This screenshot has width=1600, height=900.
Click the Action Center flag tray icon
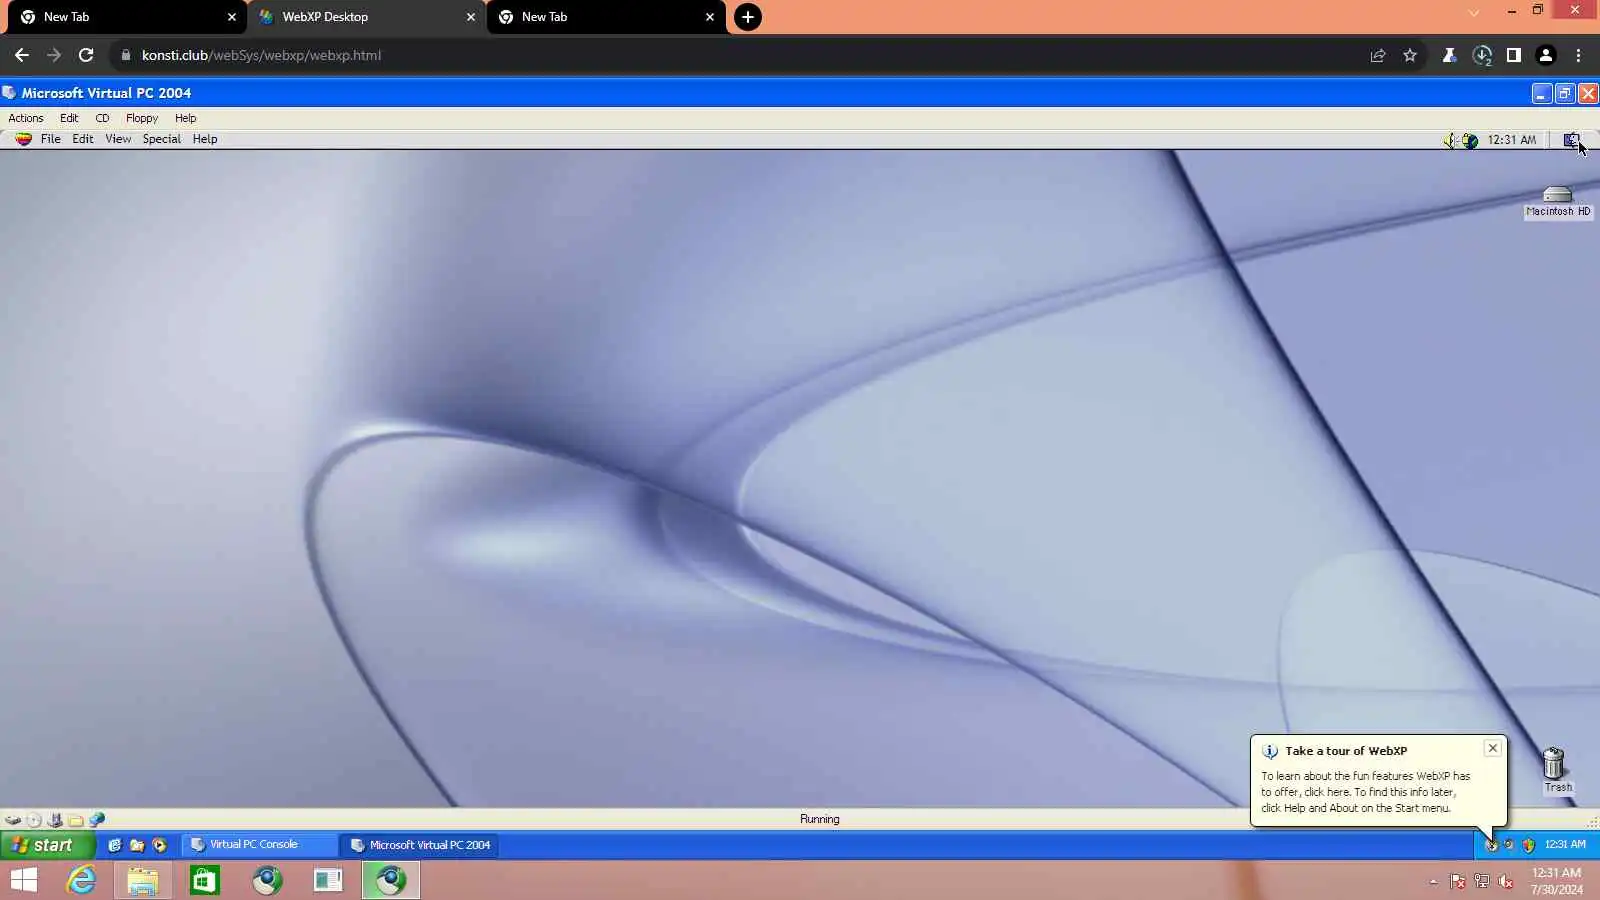pyautogui.click(x=1458, y=882)
